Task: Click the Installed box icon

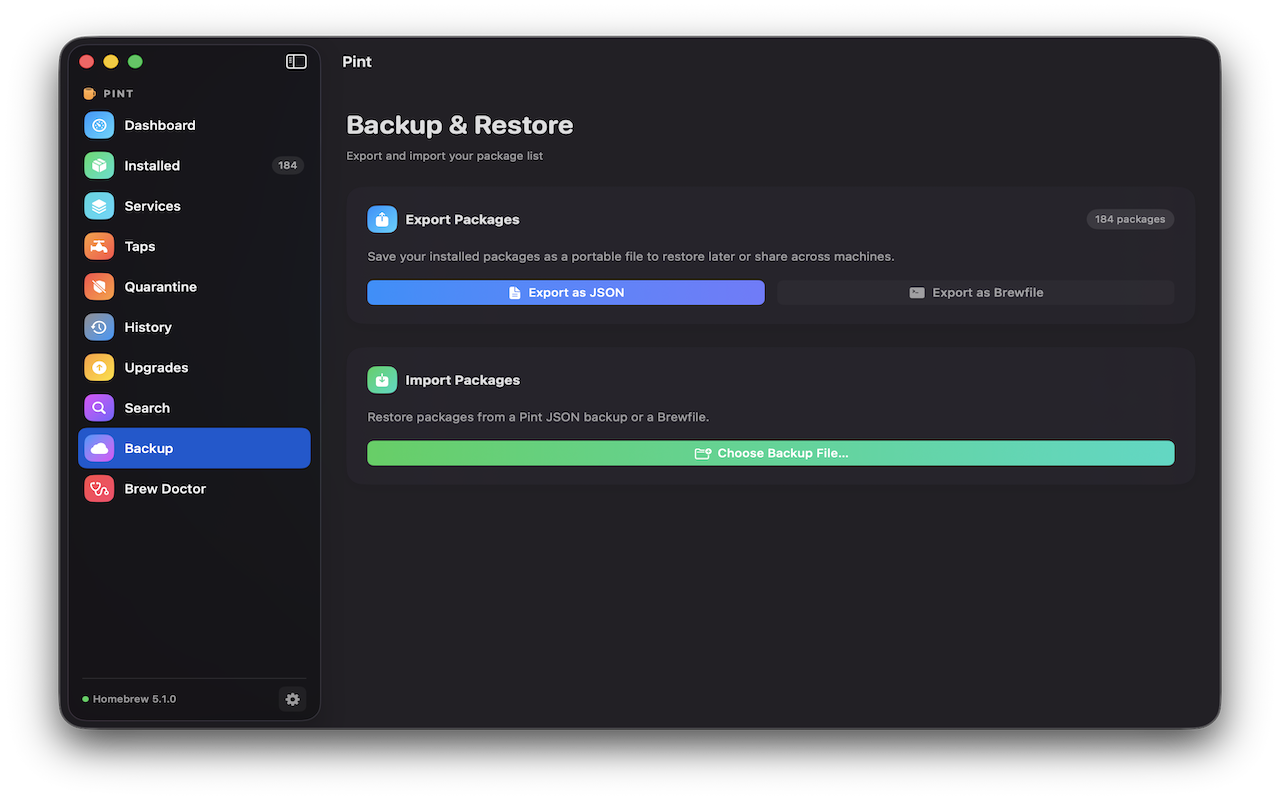Action: click(x=99, y=166)
